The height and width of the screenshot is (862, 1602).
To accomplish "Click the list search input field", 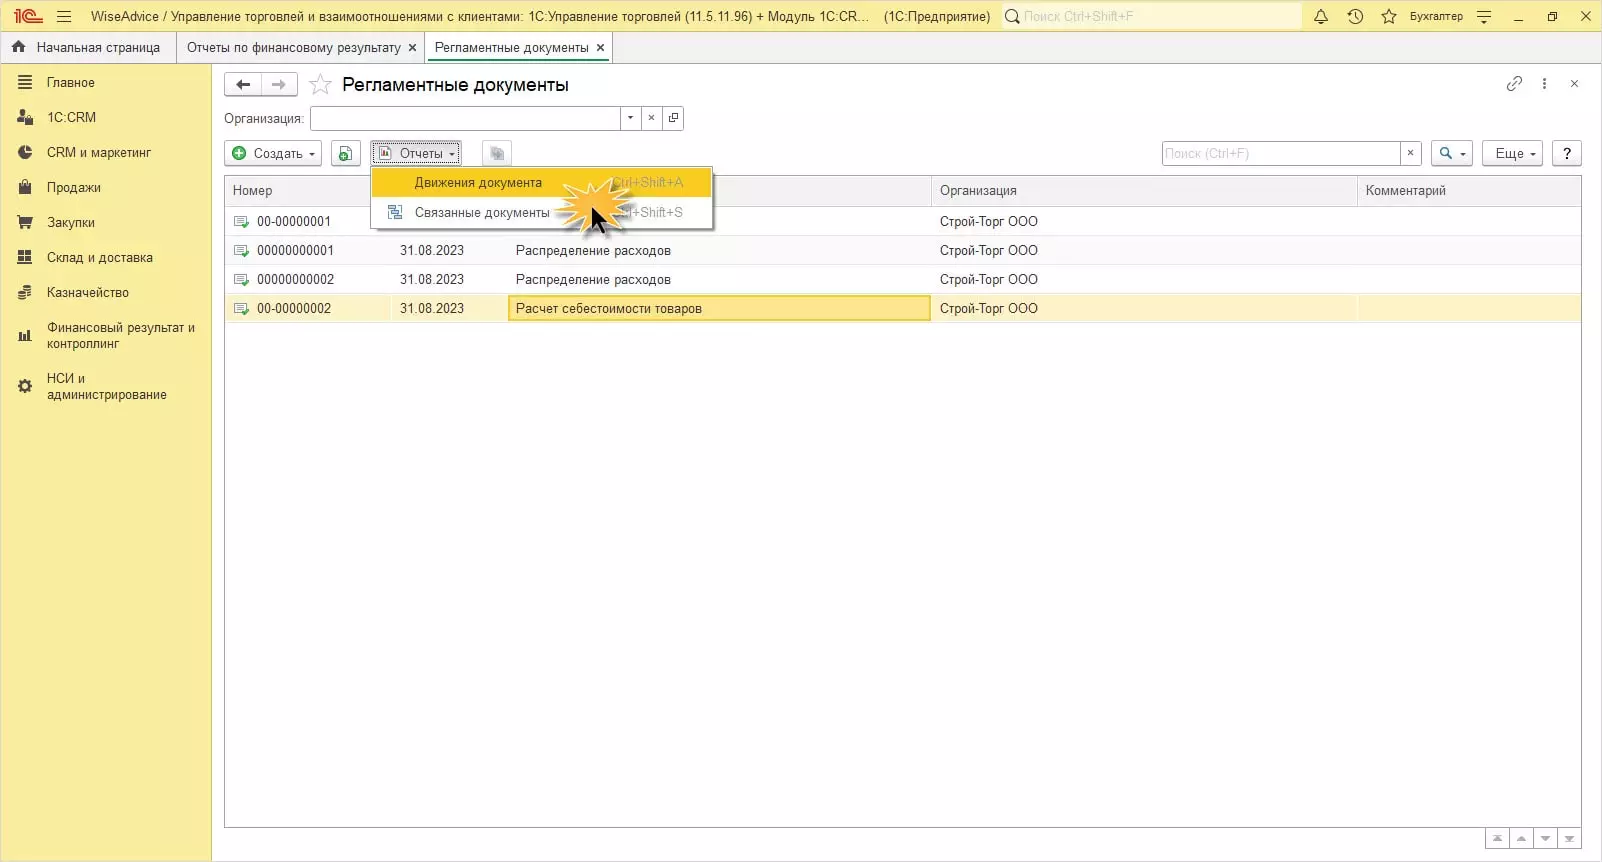I will (1280, 153).
